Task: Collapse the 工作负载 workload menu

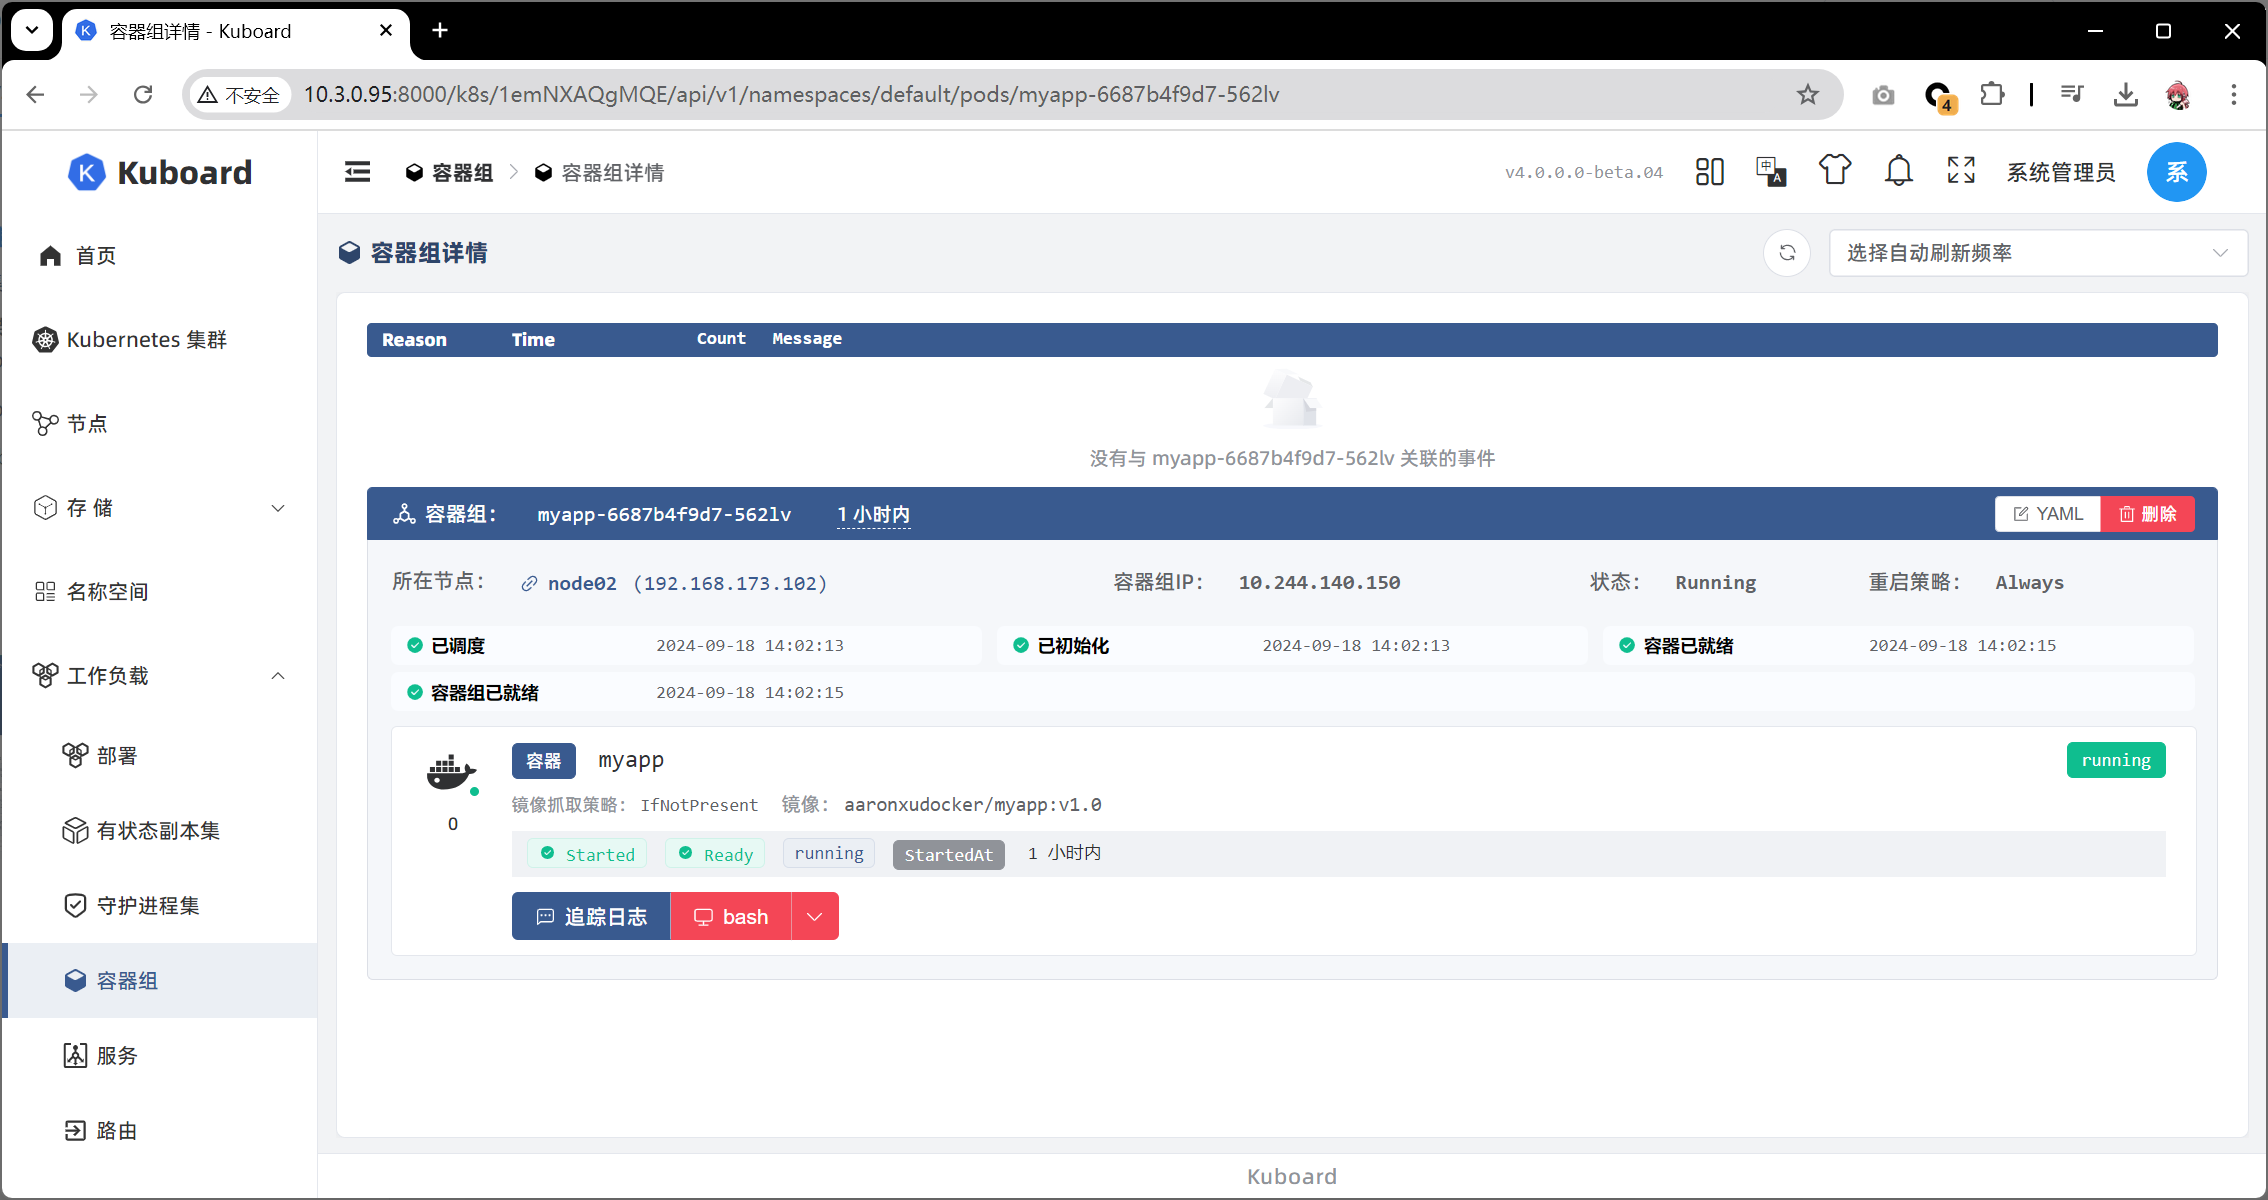Action: point(160,676)
